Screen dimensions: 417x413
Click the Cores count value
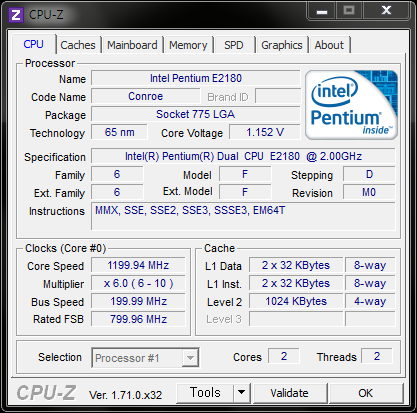pos(284,356)
